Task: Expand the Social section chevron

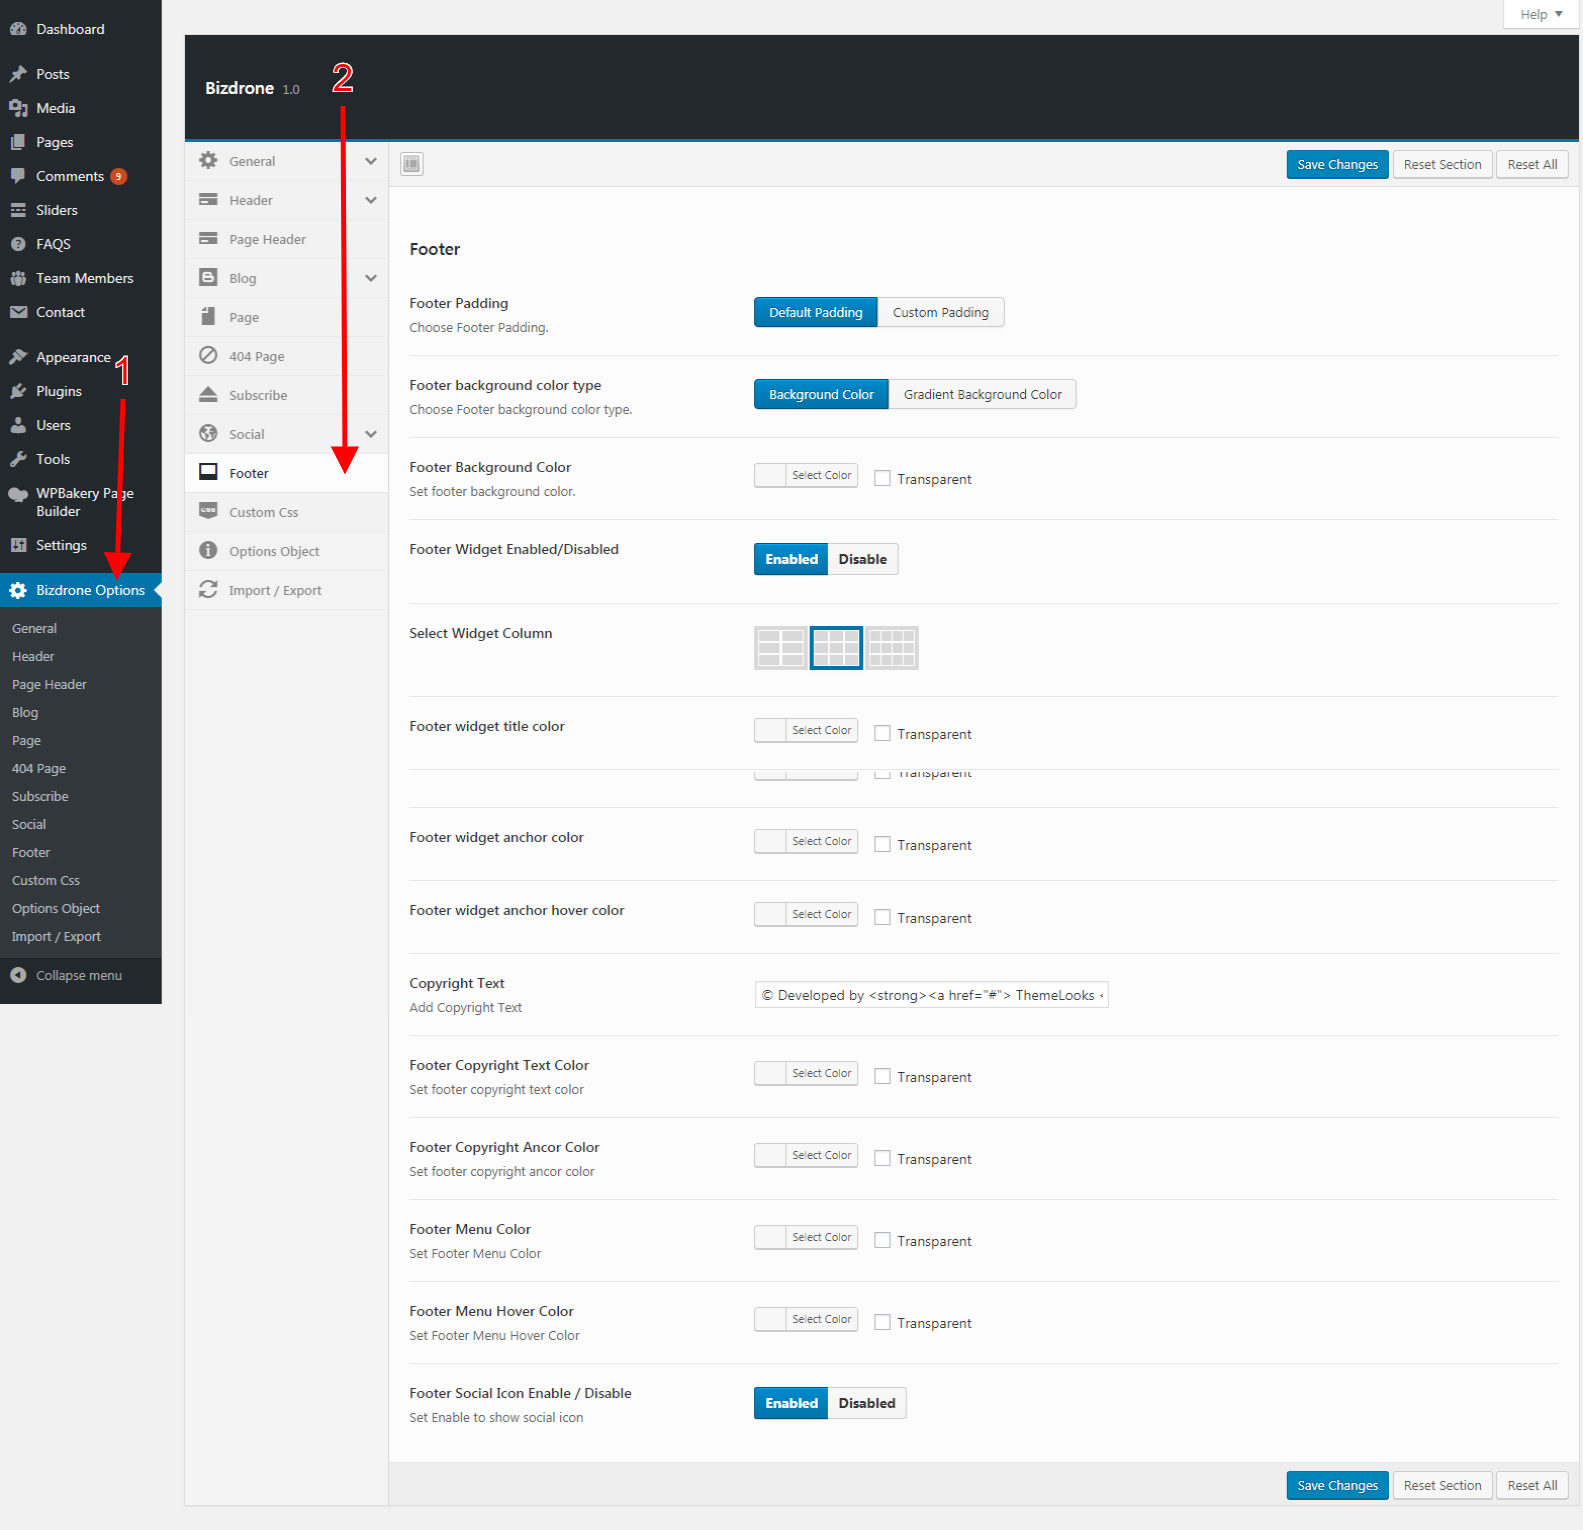Action: [371, 434]
